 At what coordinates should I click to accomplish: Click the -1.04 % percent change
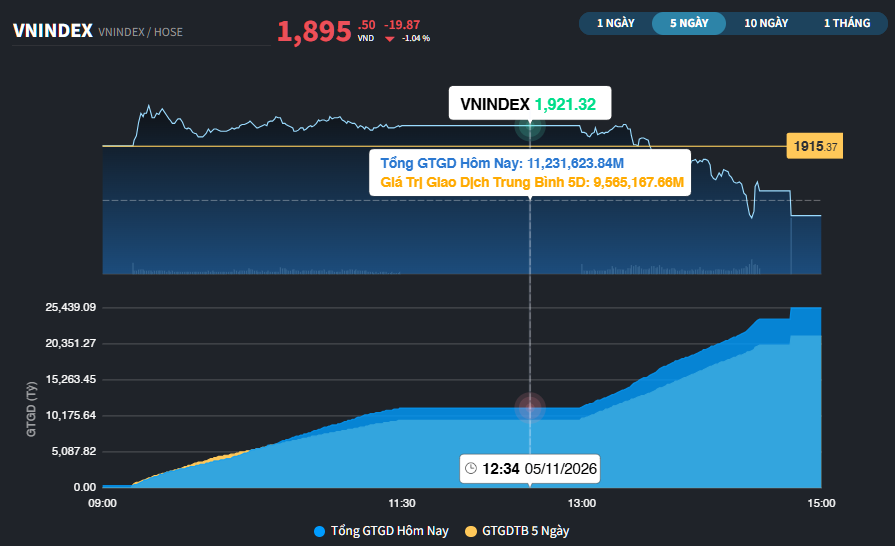click(x=416, y=38)
